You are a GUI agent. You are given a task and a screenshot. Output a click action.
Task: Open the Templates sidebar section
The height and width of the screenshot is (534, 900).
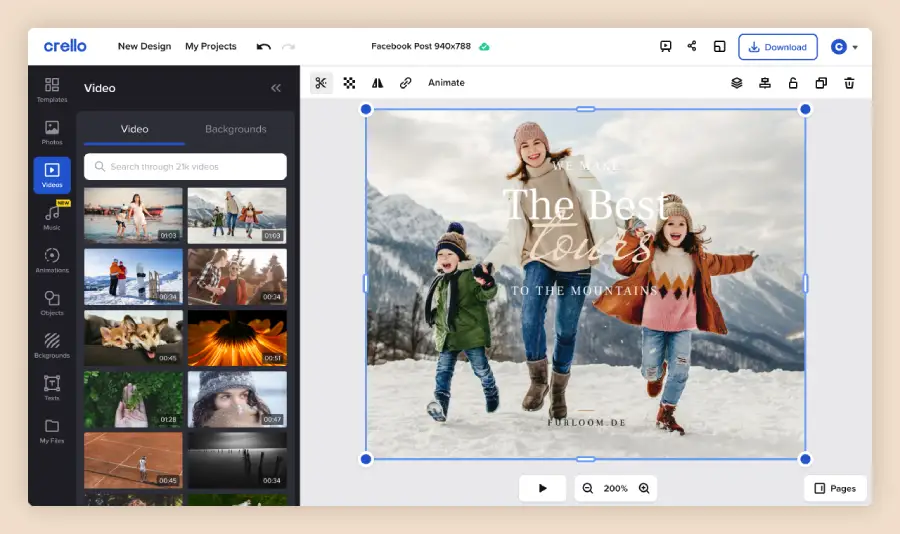(52, 90)
